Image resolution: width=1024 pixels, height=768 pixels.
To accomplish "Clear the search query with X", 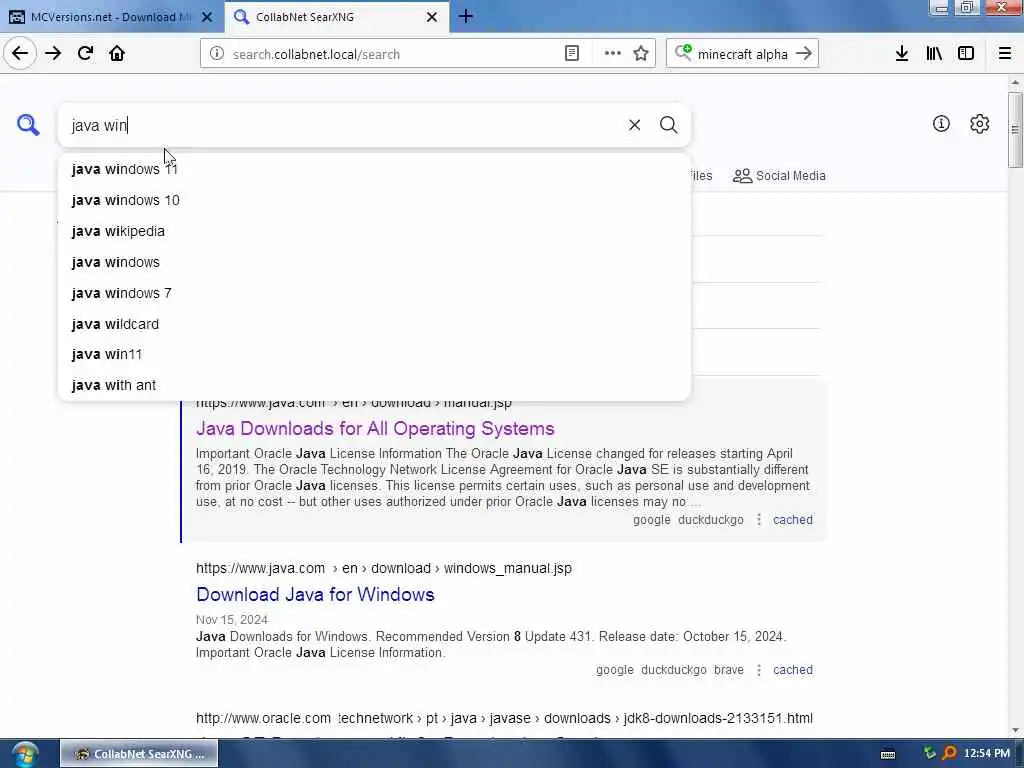I will (x=634, y=125).
